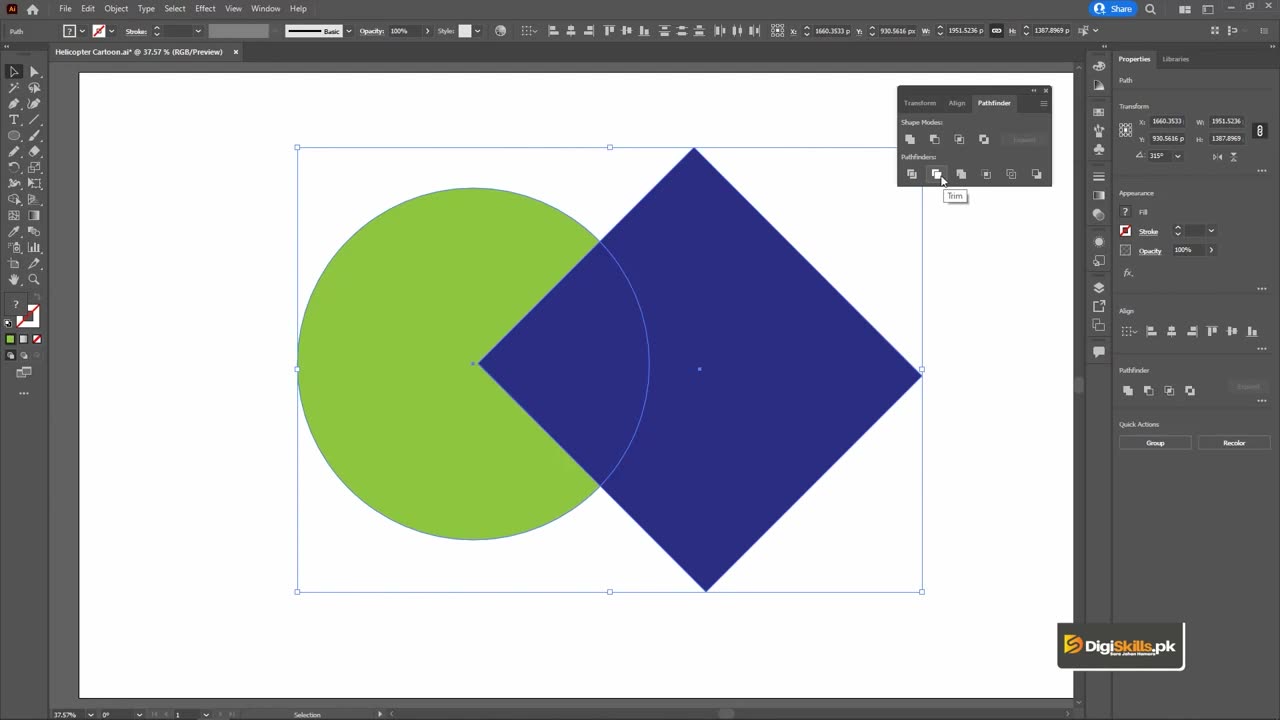Select the Gradient tool
The width and height of the screenshot is (1280, 720).
[34, 216]
